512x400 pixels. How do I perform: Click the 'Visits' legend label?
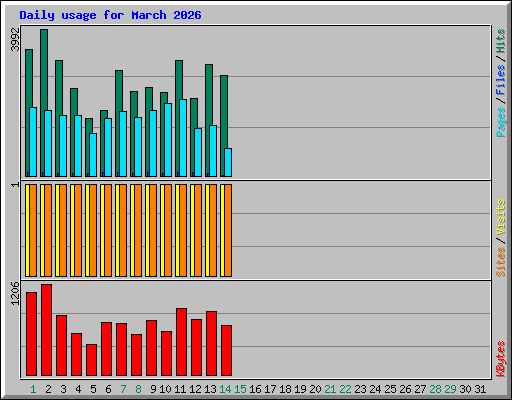click(500, 218)
